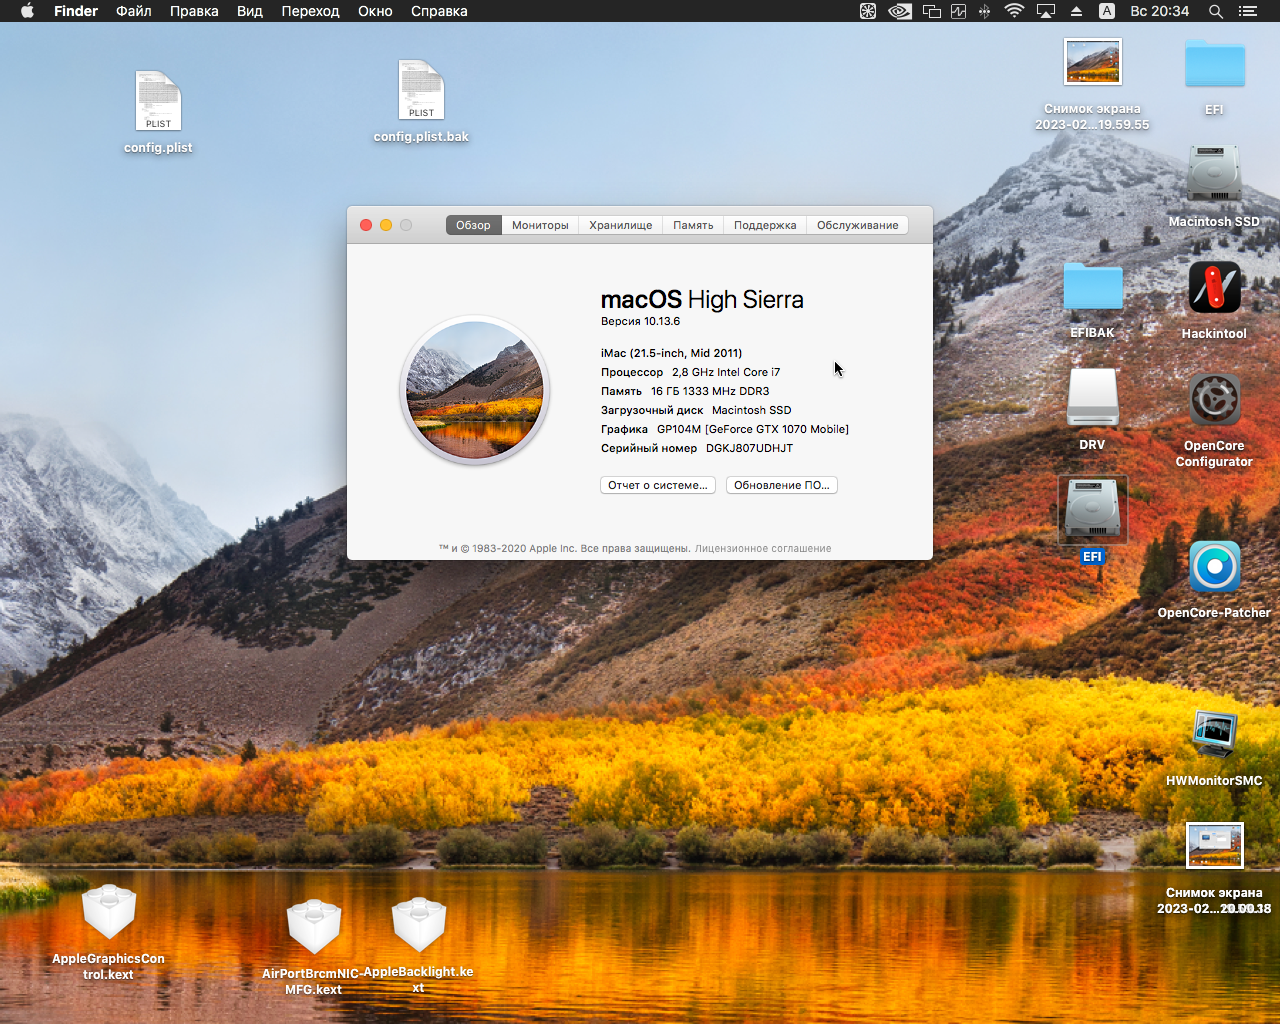
Task: Click the Обновление ПО button
Action: (781, 485)
